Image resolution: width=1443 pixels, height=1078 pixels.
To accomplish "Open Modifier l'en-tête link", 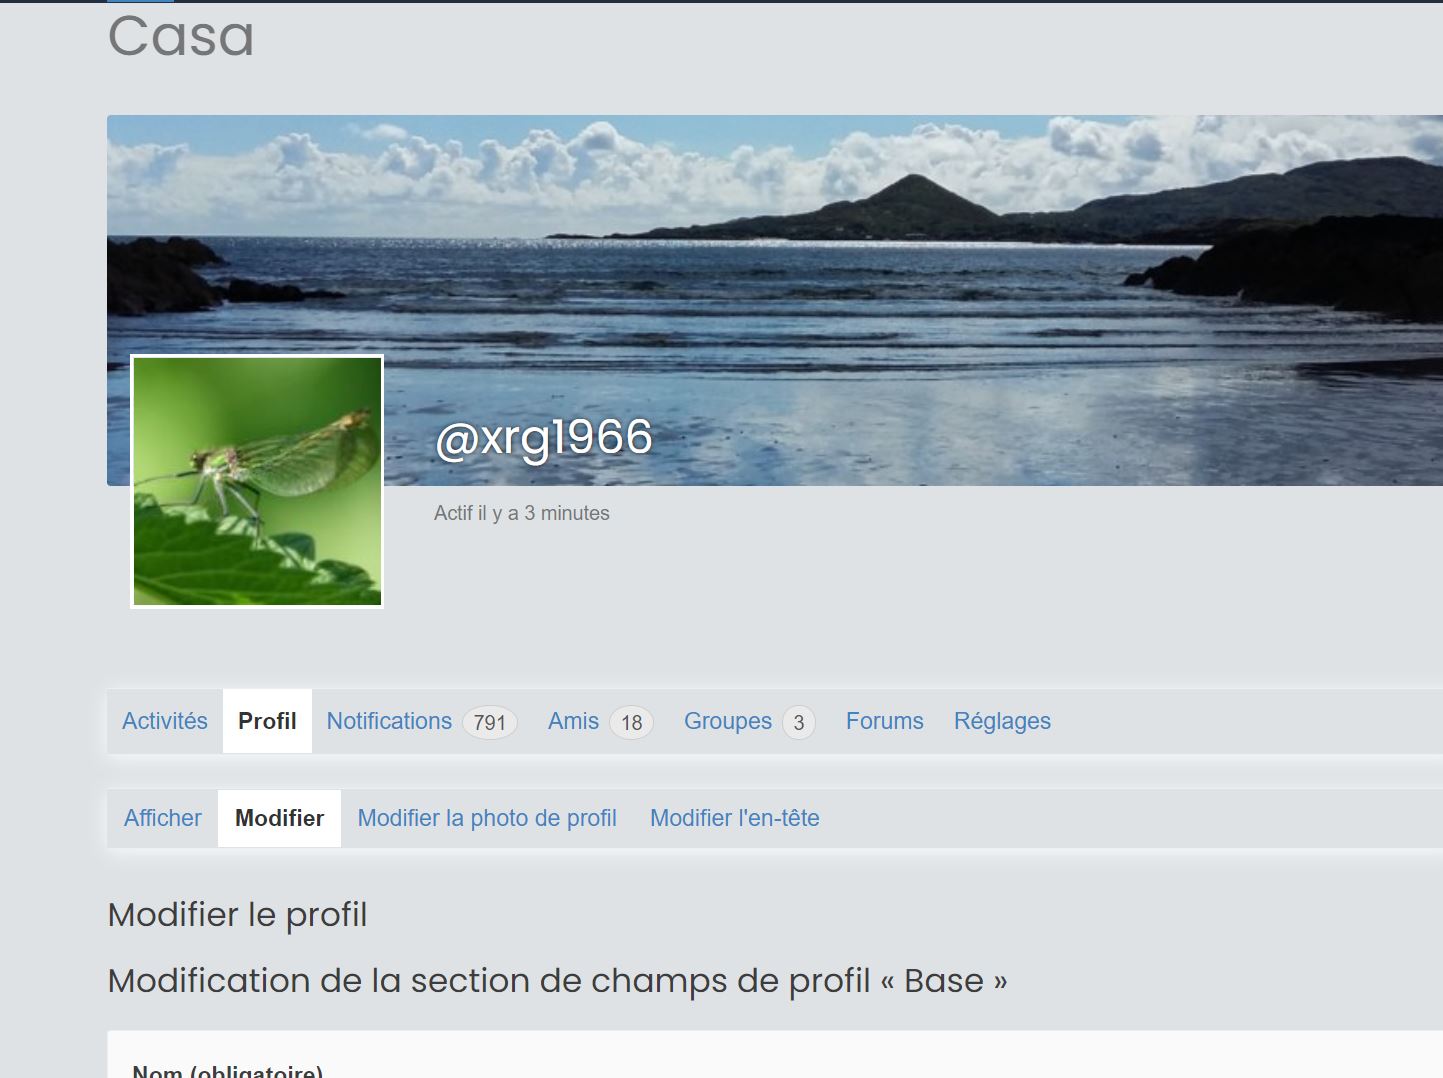I will (735, 818).
